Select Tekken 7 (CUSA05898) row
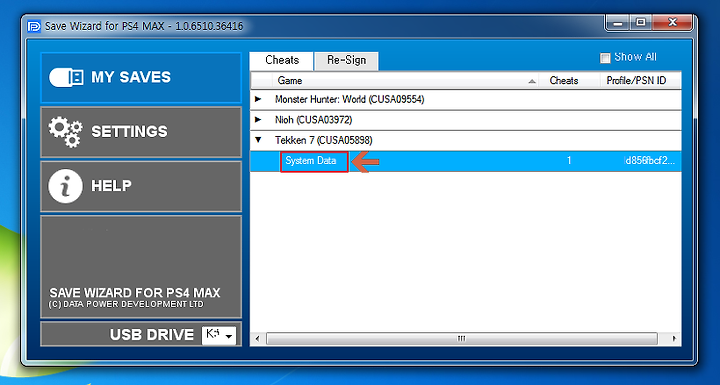This screenshot has width=720, height=385. click(466, 141)
